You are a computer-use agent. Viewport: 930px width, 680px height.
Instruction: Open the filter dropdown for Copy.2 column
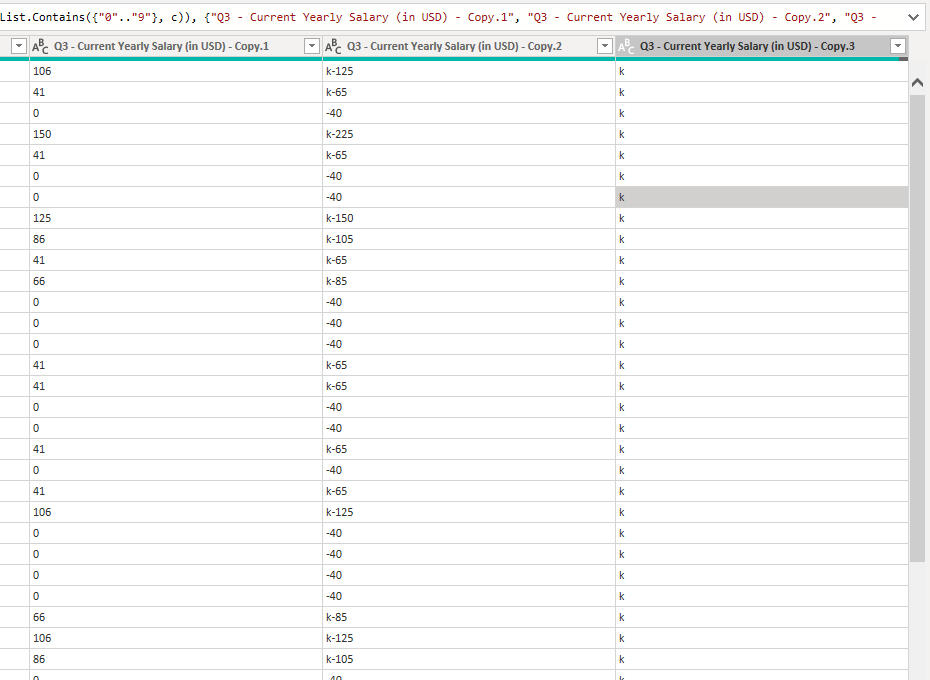(x=604, y=47)
